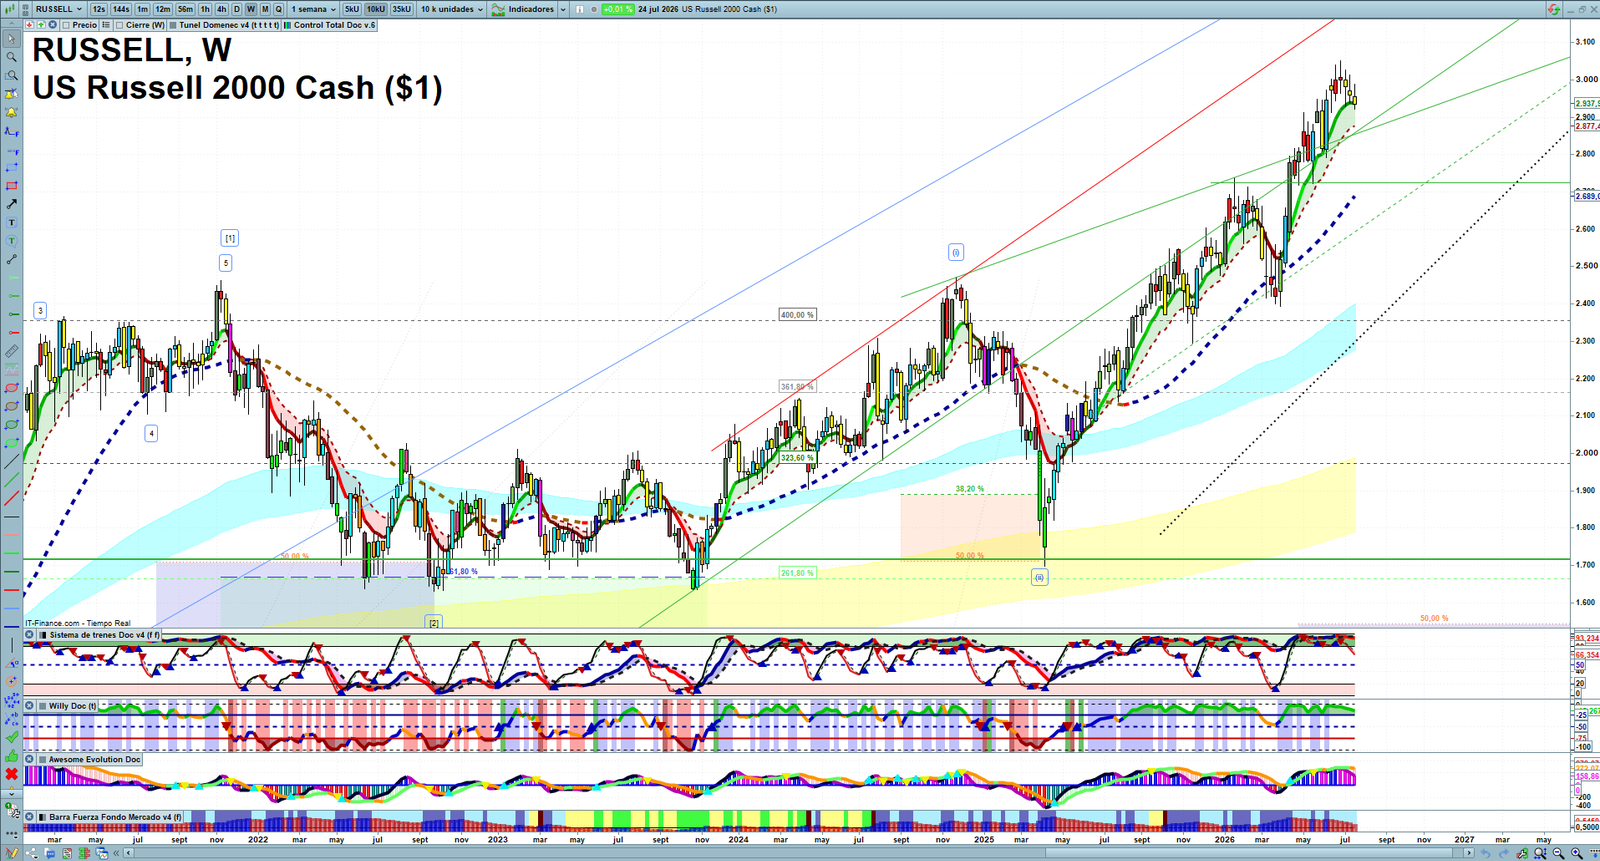Select the square T text tool

pos(11,222)
